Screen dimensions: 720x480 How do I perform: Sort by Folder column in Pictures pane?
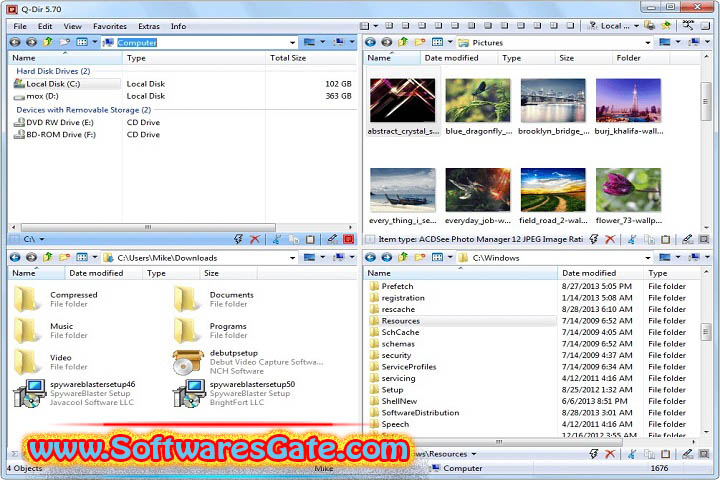point(641,58)
